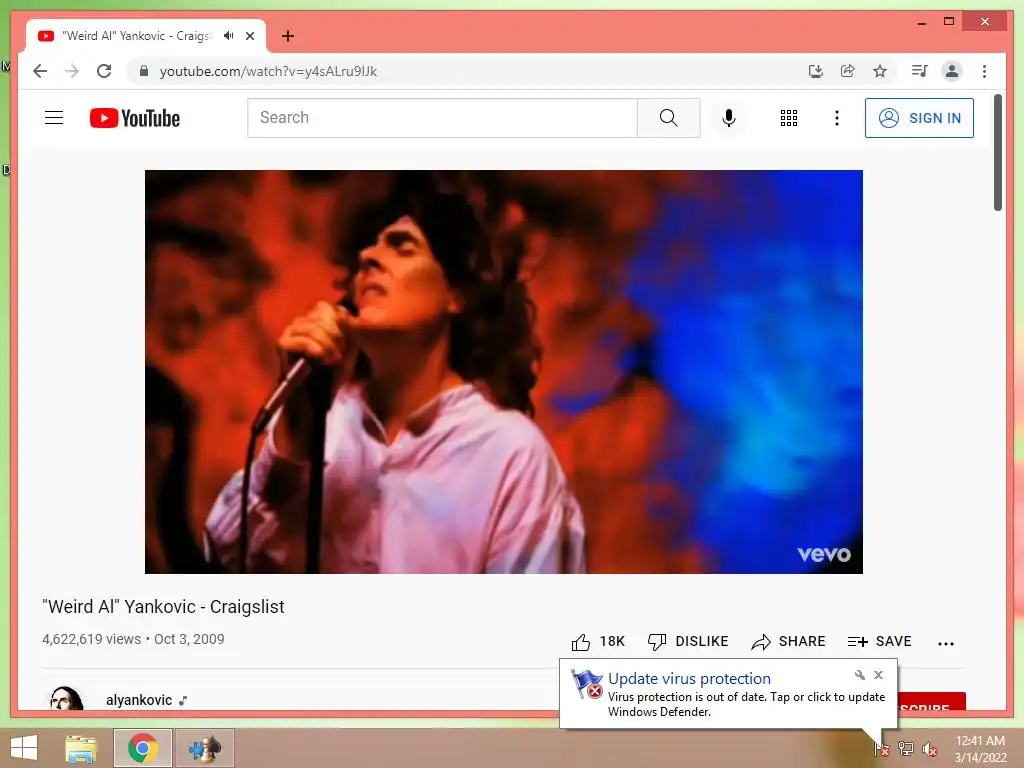The width and height of the screenshot is (1024, 768).
Task: Open File Explorer from taskbar
Action: [81, 748]
